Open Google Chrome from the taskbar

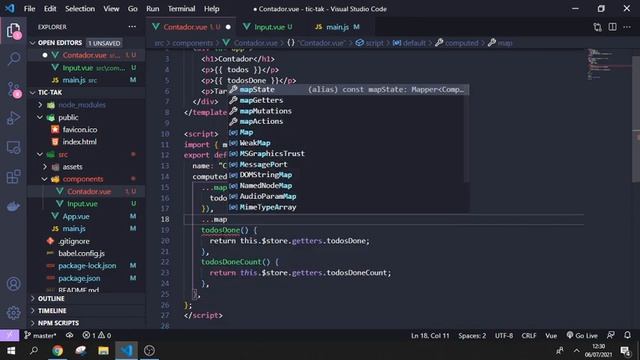click(58, 351)
